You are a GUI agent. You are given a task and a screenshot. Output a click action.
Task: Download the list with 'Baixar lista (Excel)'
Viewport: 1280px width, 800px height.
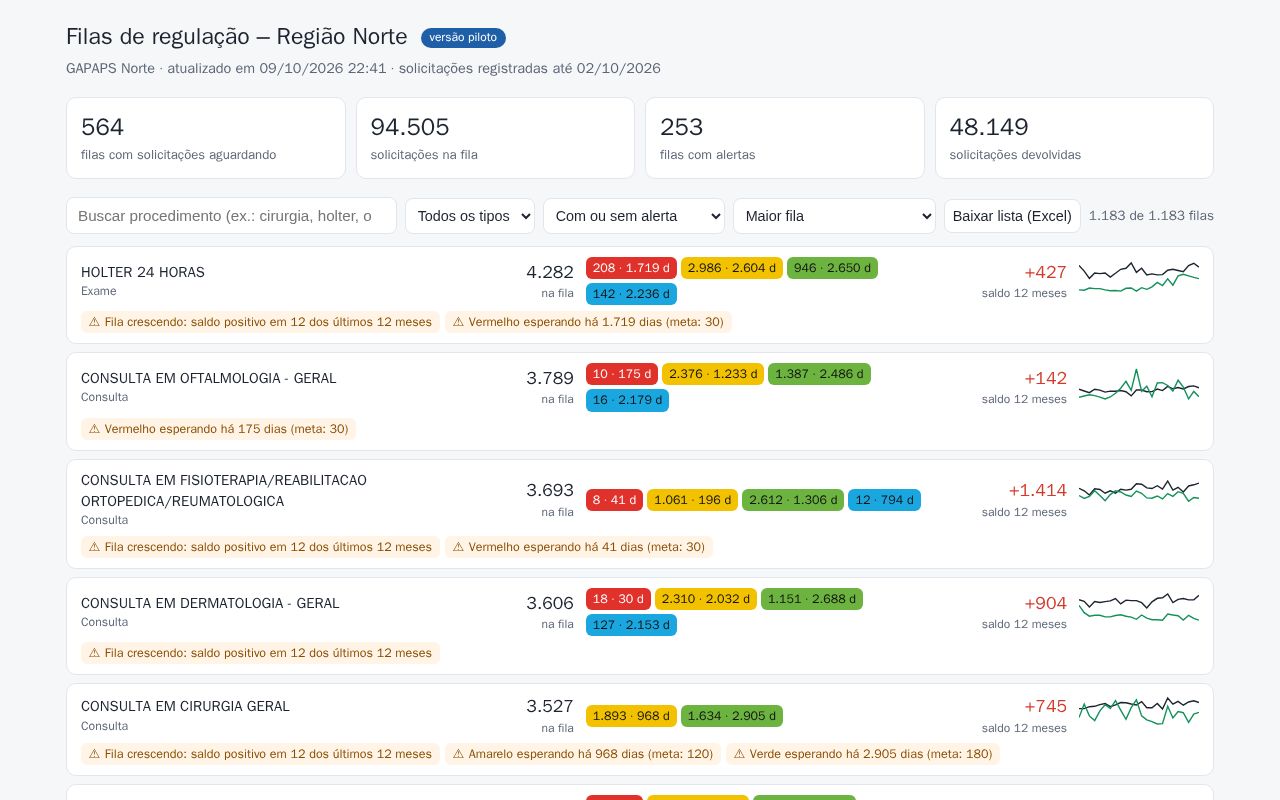point(1012,216)
